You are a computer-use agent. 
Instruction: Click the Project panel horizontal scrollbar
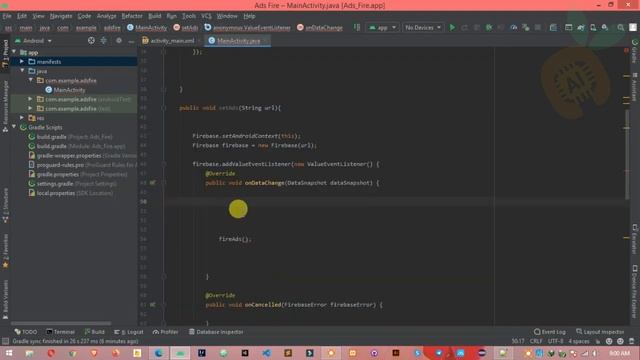pos(61,323)
